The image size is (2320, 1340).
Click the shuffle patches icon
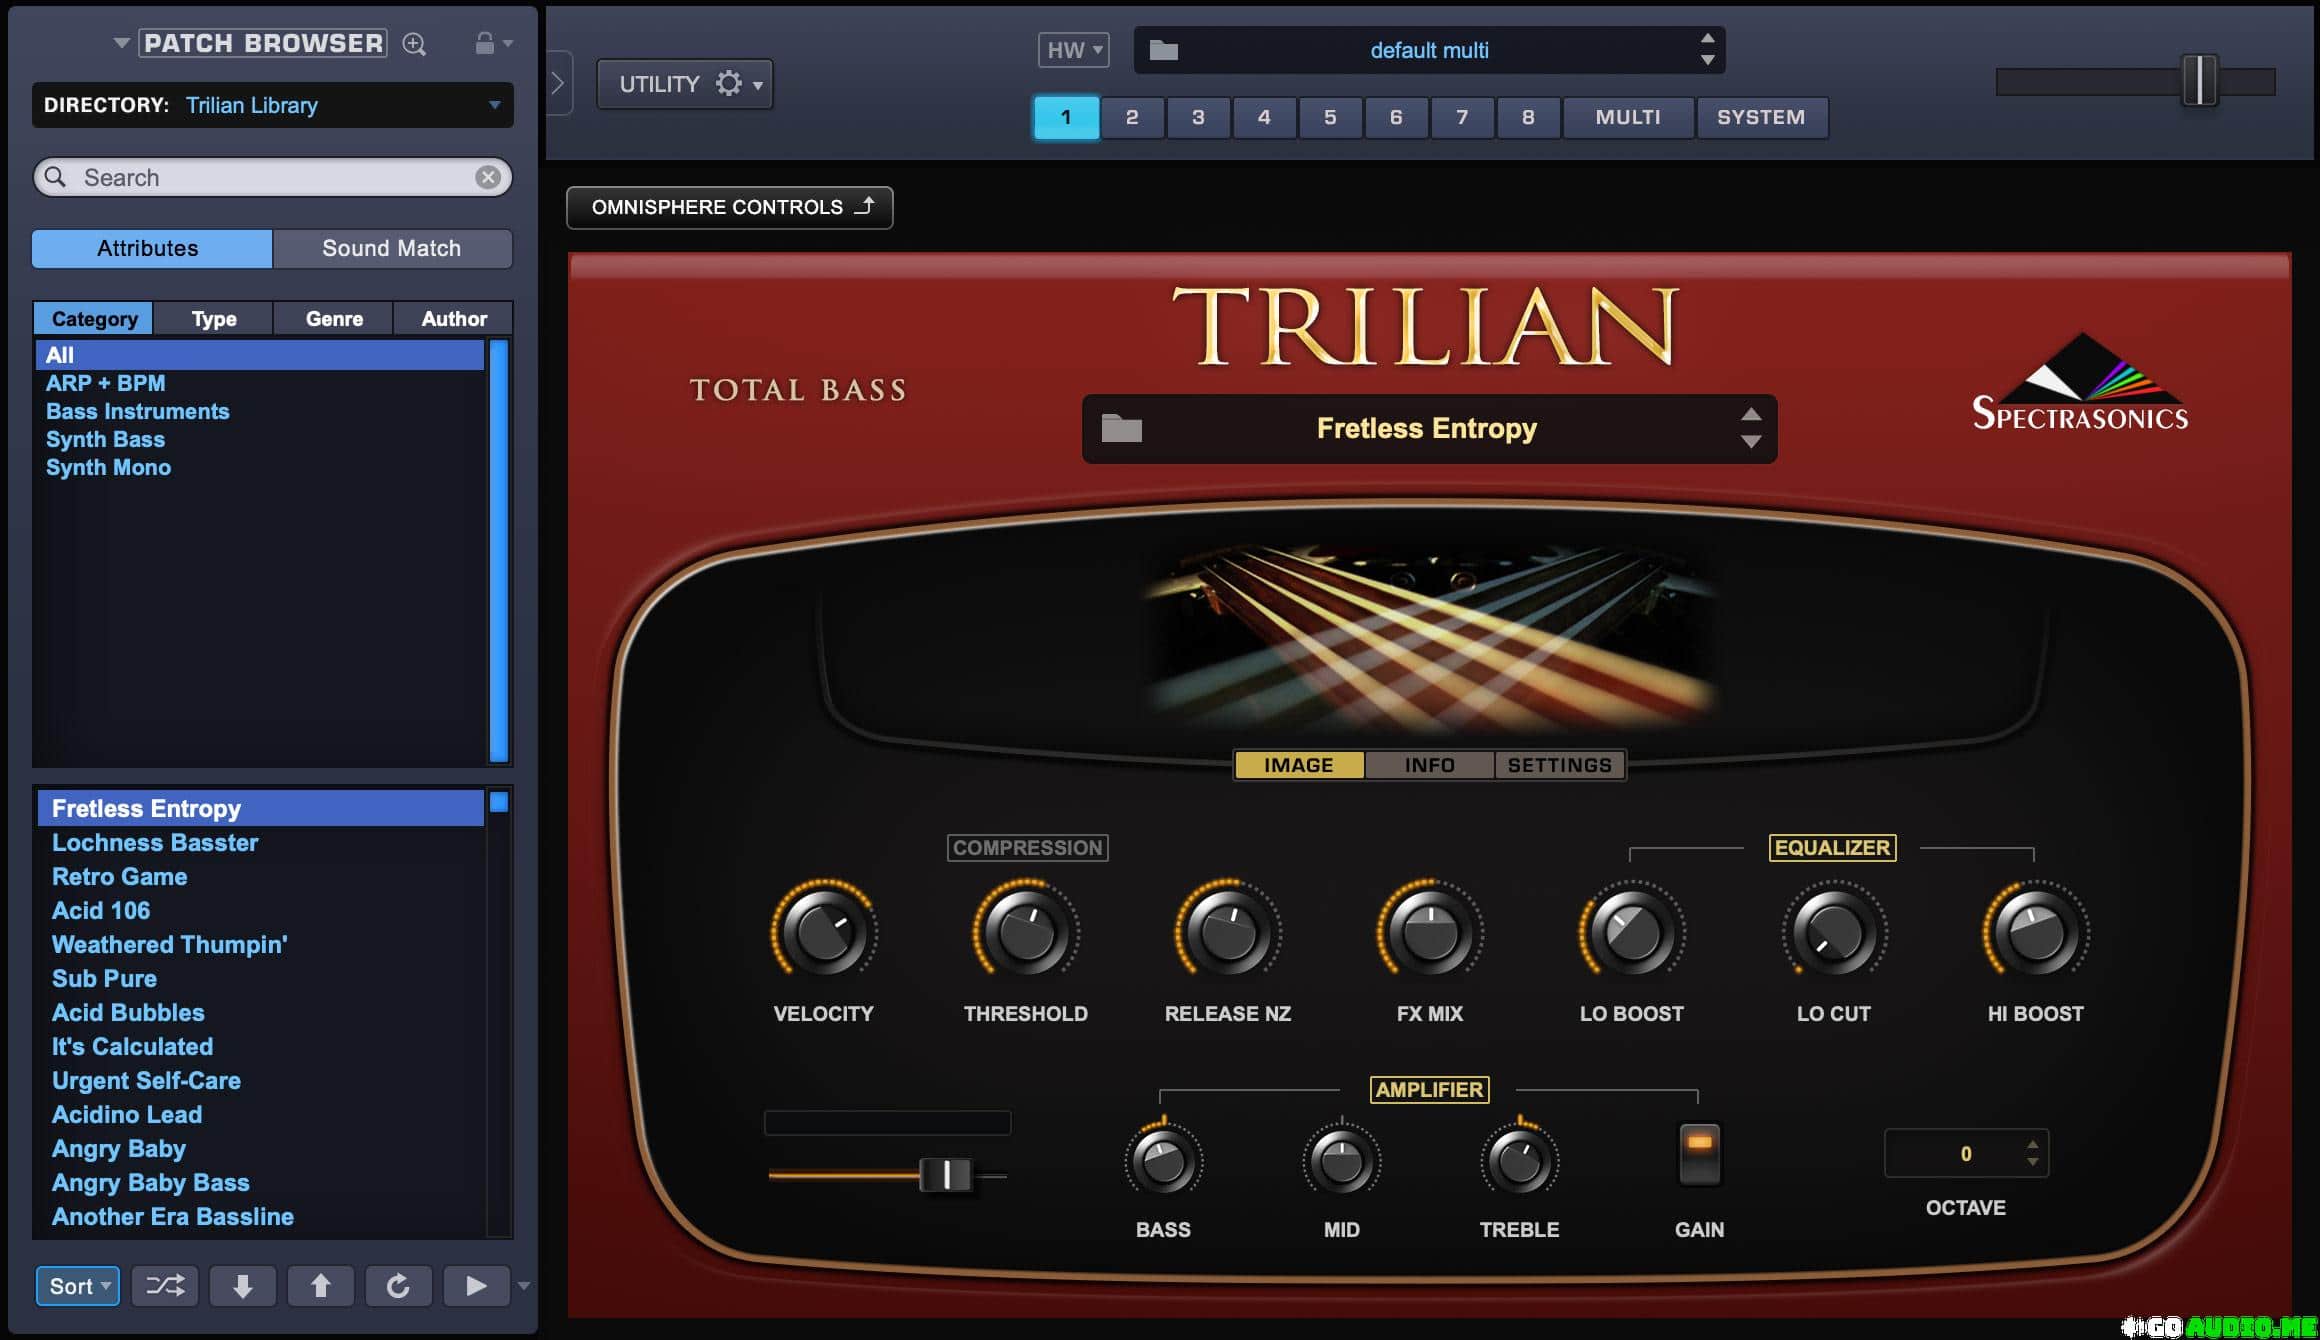[x=165, y=1286]
